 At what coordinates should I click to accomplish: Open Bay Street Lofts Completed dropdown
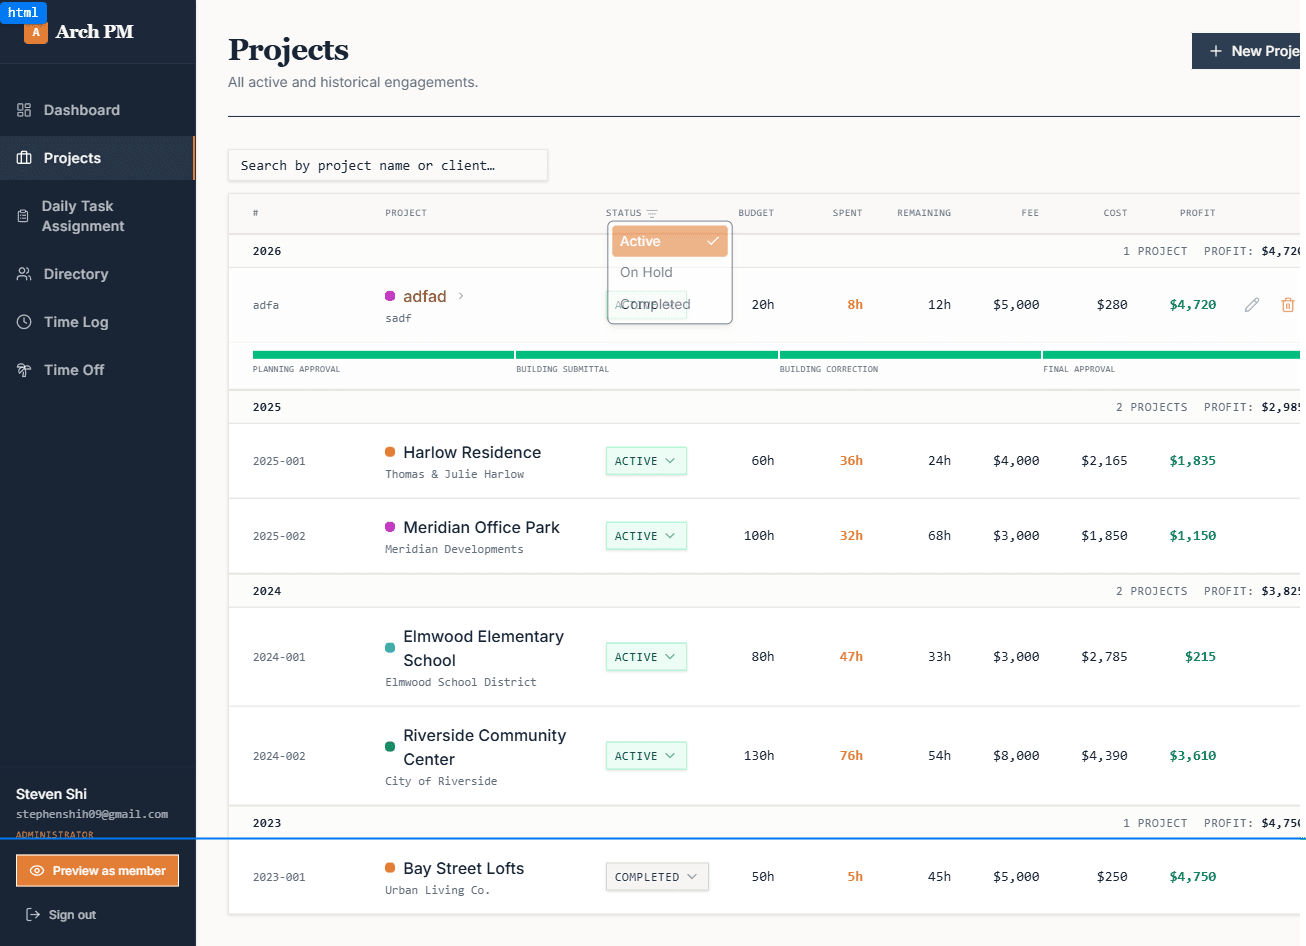click(x=657, y=877)
